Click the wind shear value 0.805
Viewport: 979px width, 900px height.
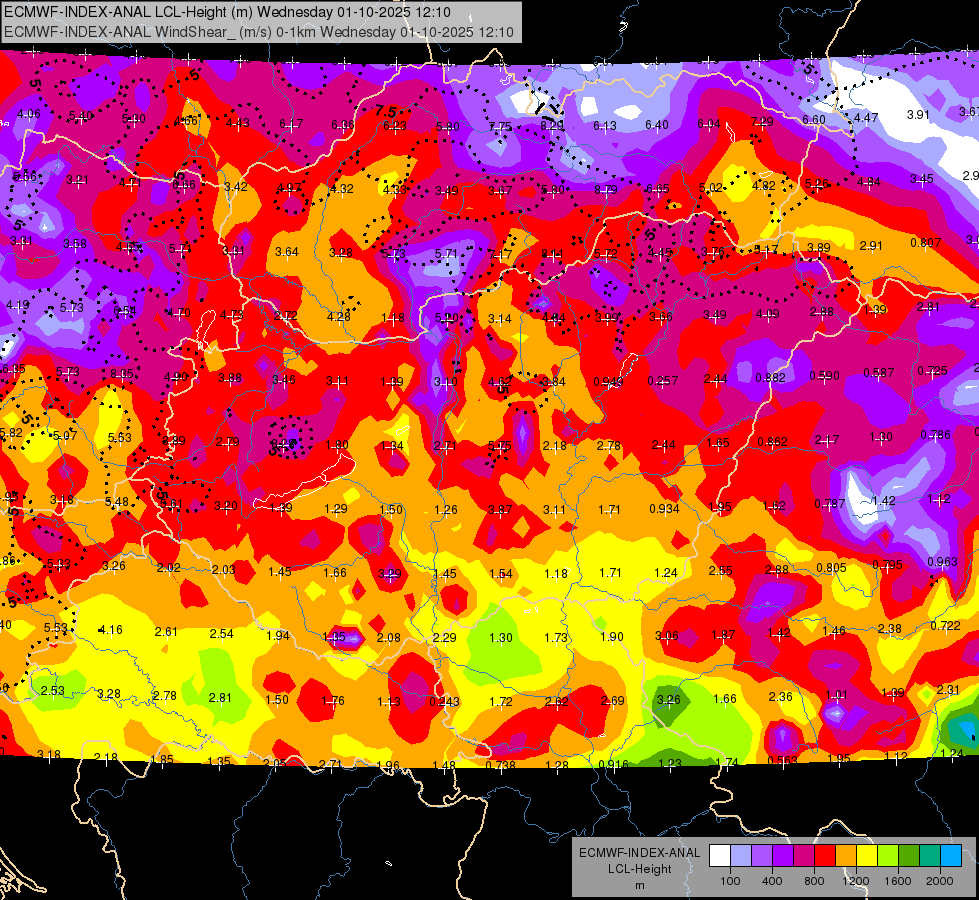(x=832, y=568)
